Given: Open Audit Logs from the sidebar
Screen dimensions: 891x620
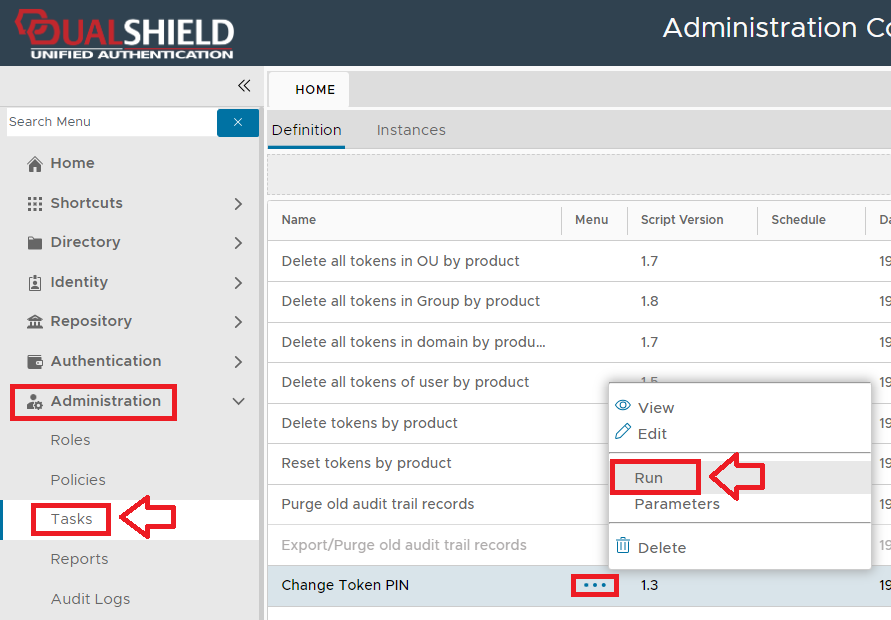Looking at the screenshot, I should coord(90,599).
